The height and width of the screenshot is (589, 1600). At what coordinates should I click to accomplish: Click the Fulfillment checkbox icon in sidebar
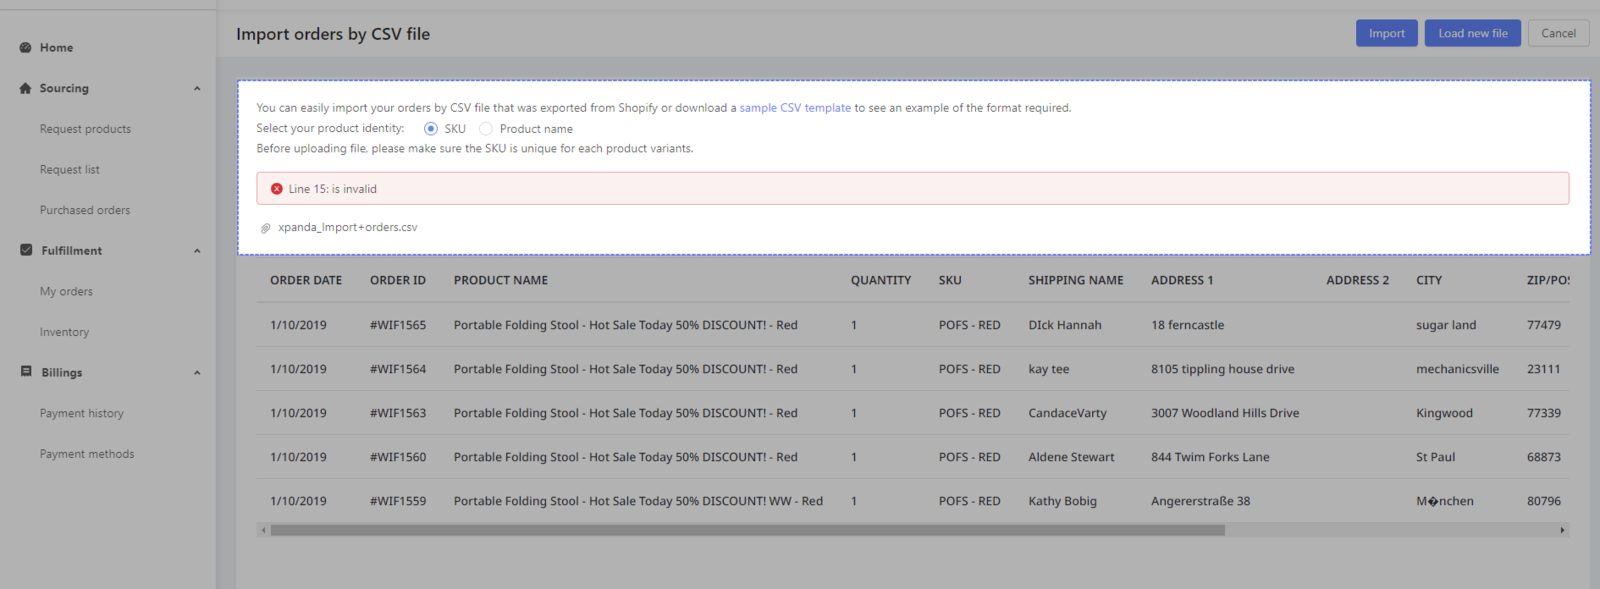click(26, 250)
